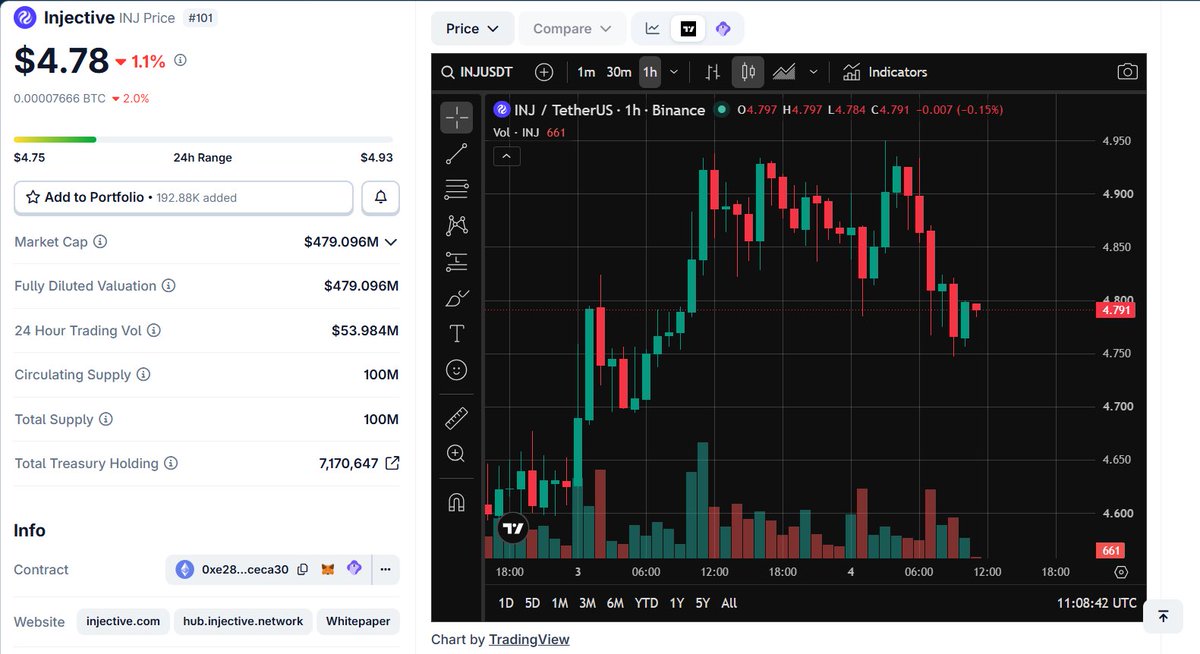The height and width of the screenshot is (654, 1200).
Task: Open Total Treasury Holding external link
Action: [x=392, y=463]
